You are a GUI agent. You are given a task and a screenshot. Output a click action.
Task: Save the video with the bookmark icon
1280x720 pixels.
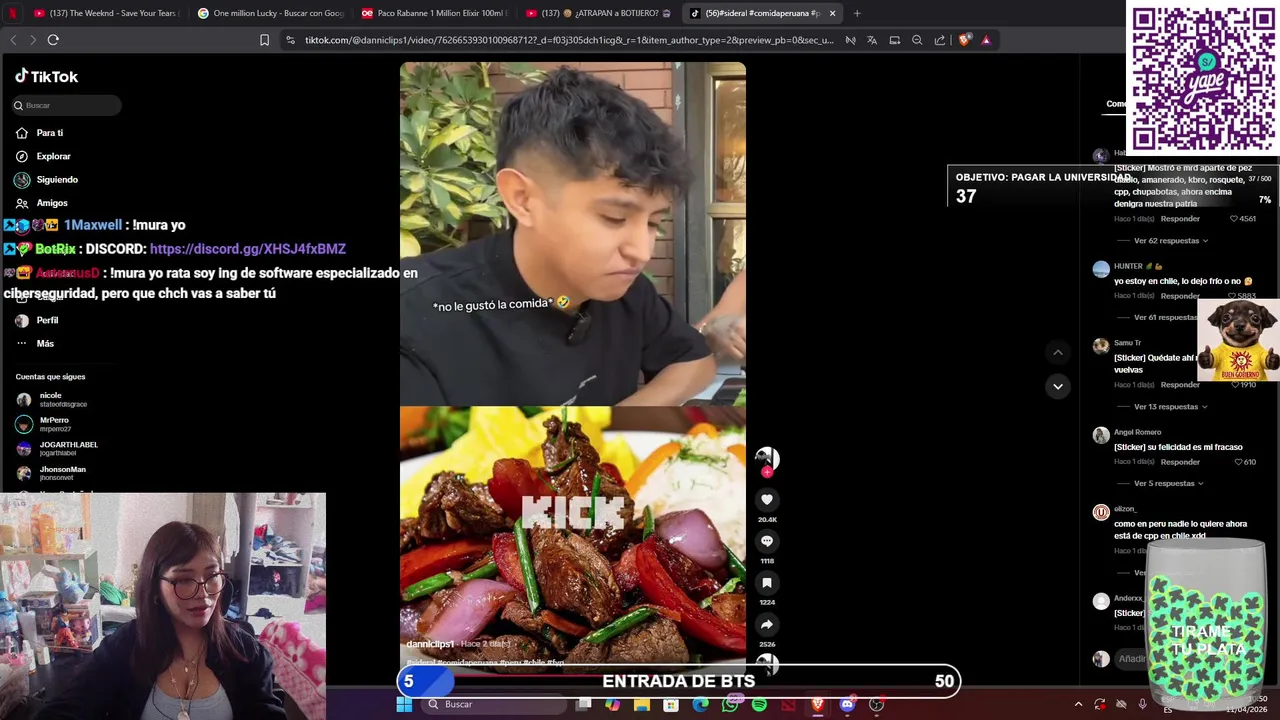(x=767, y=582)
